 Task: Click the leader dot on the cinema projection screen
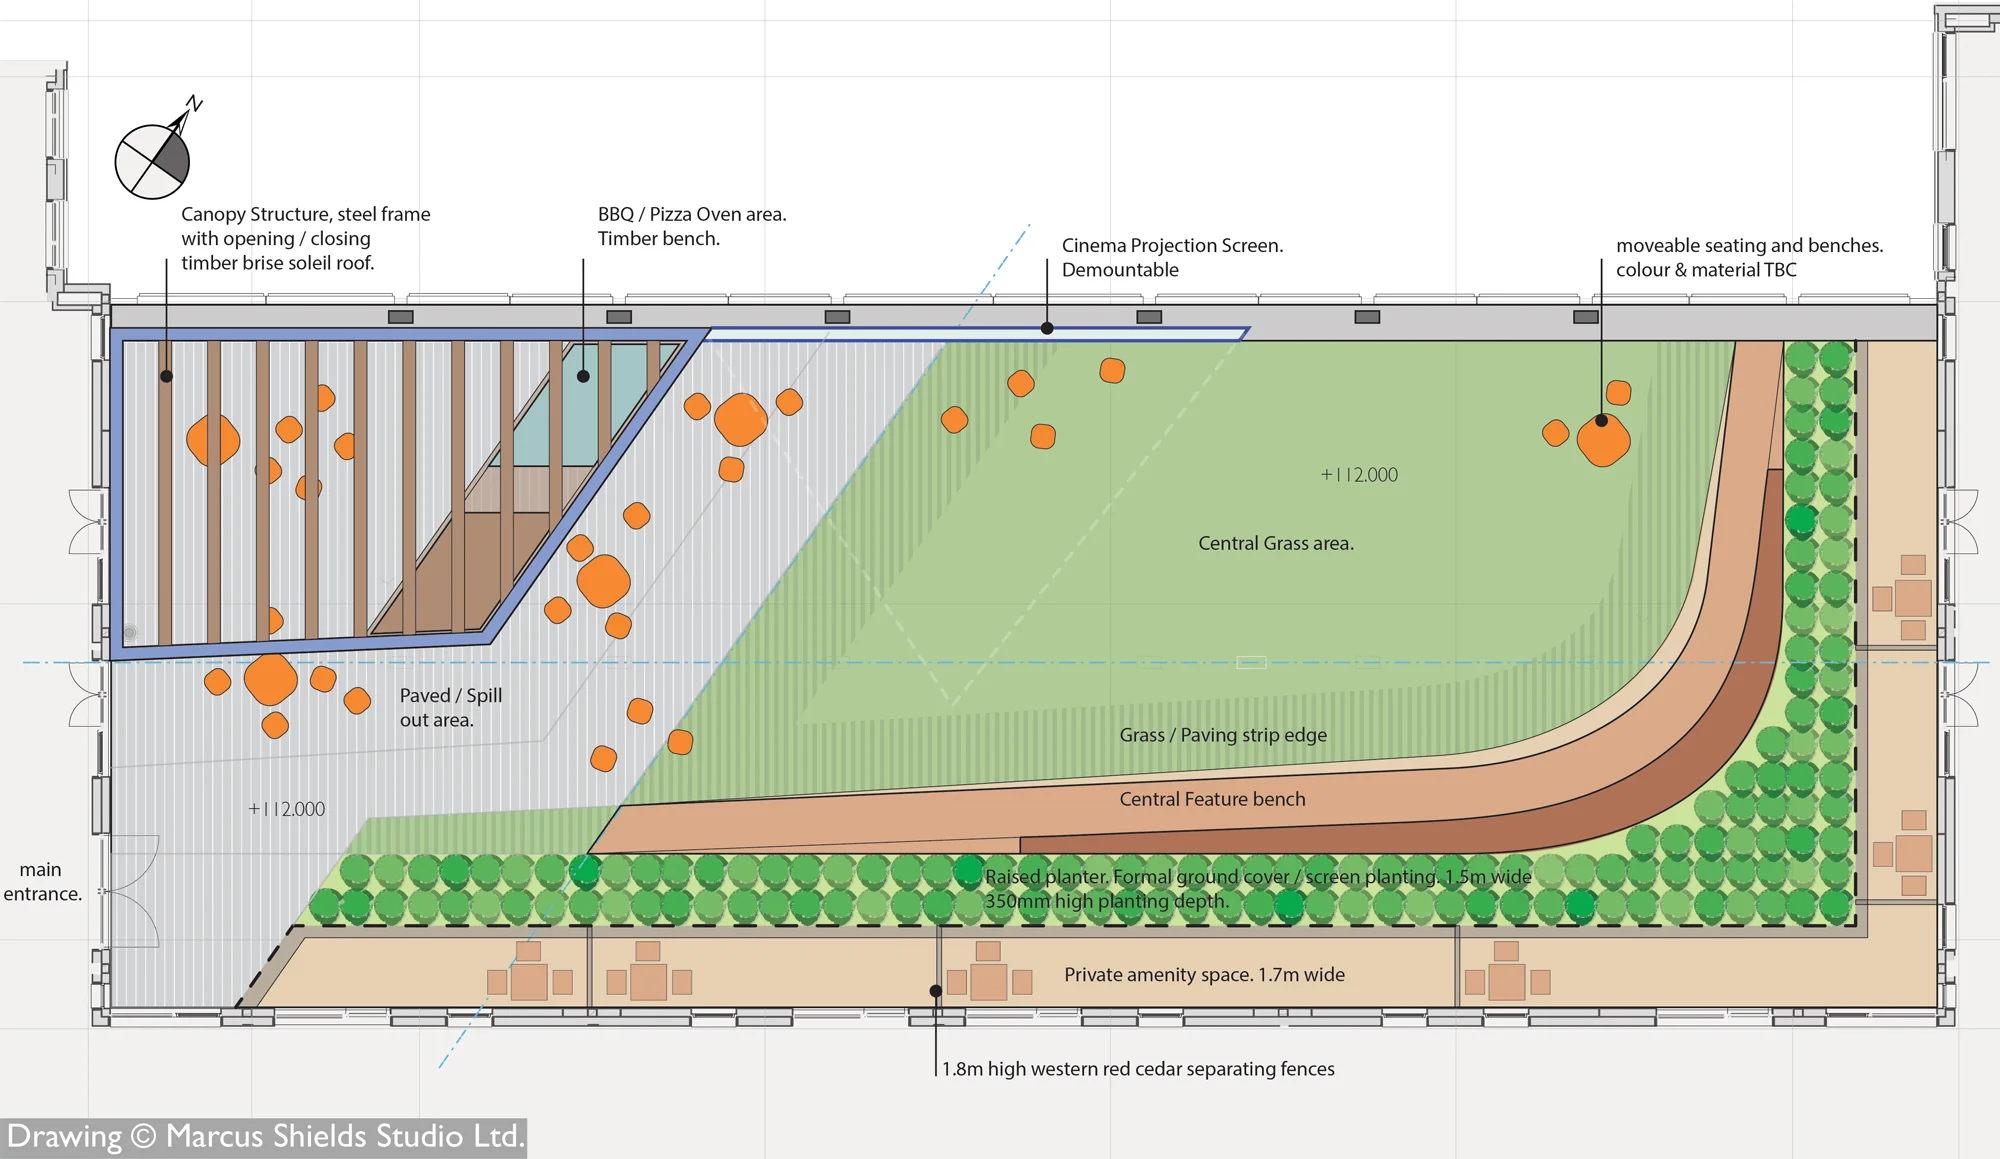tap(1047, 328)
